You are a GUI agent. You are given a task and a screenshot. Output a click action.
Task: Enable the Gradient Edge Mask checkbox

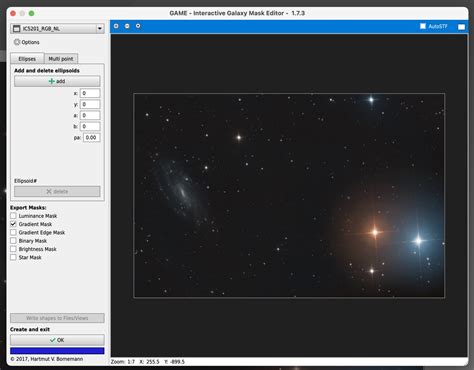pyautogui.click(x=13, y=232)
